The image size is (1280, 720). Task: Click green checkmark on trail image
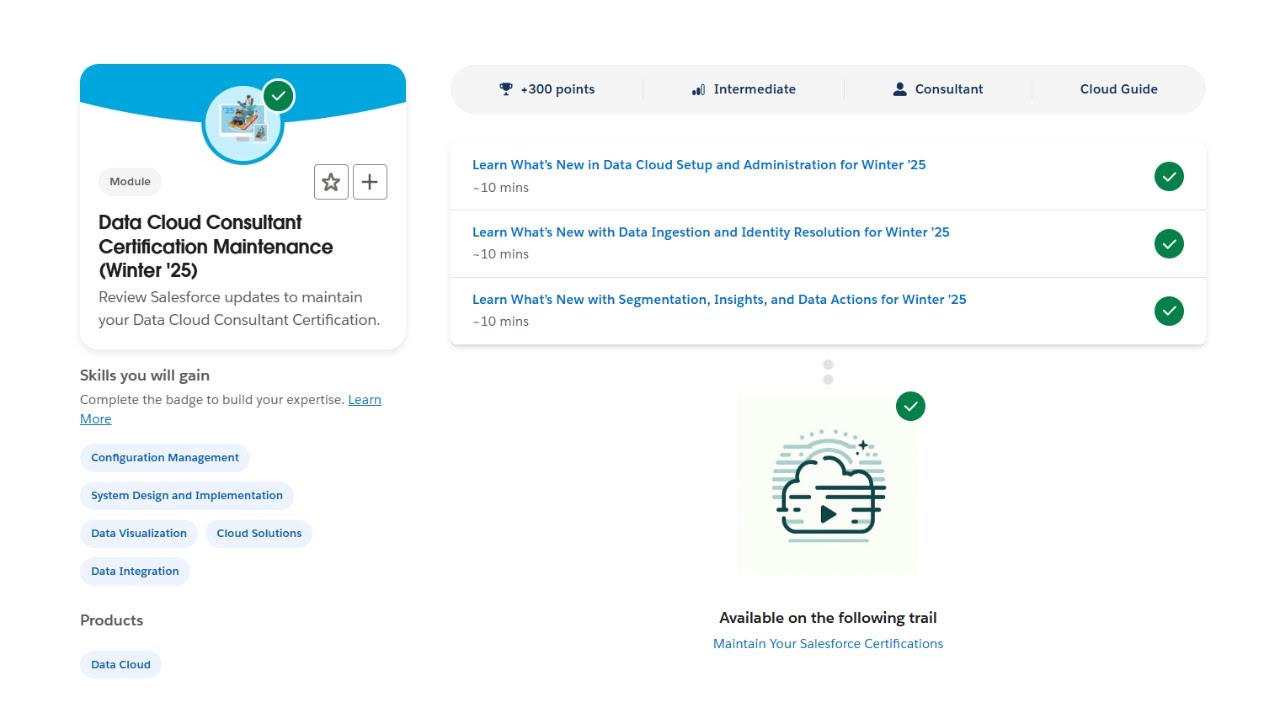[x=910, y=406]
